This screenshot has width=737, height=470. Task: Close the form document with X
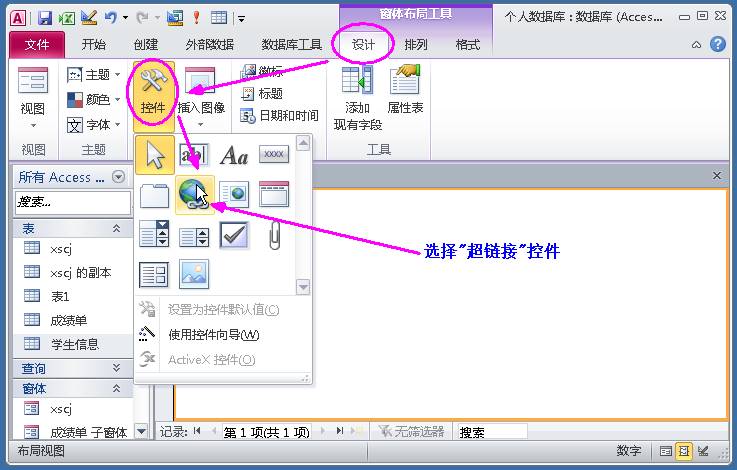716,175
